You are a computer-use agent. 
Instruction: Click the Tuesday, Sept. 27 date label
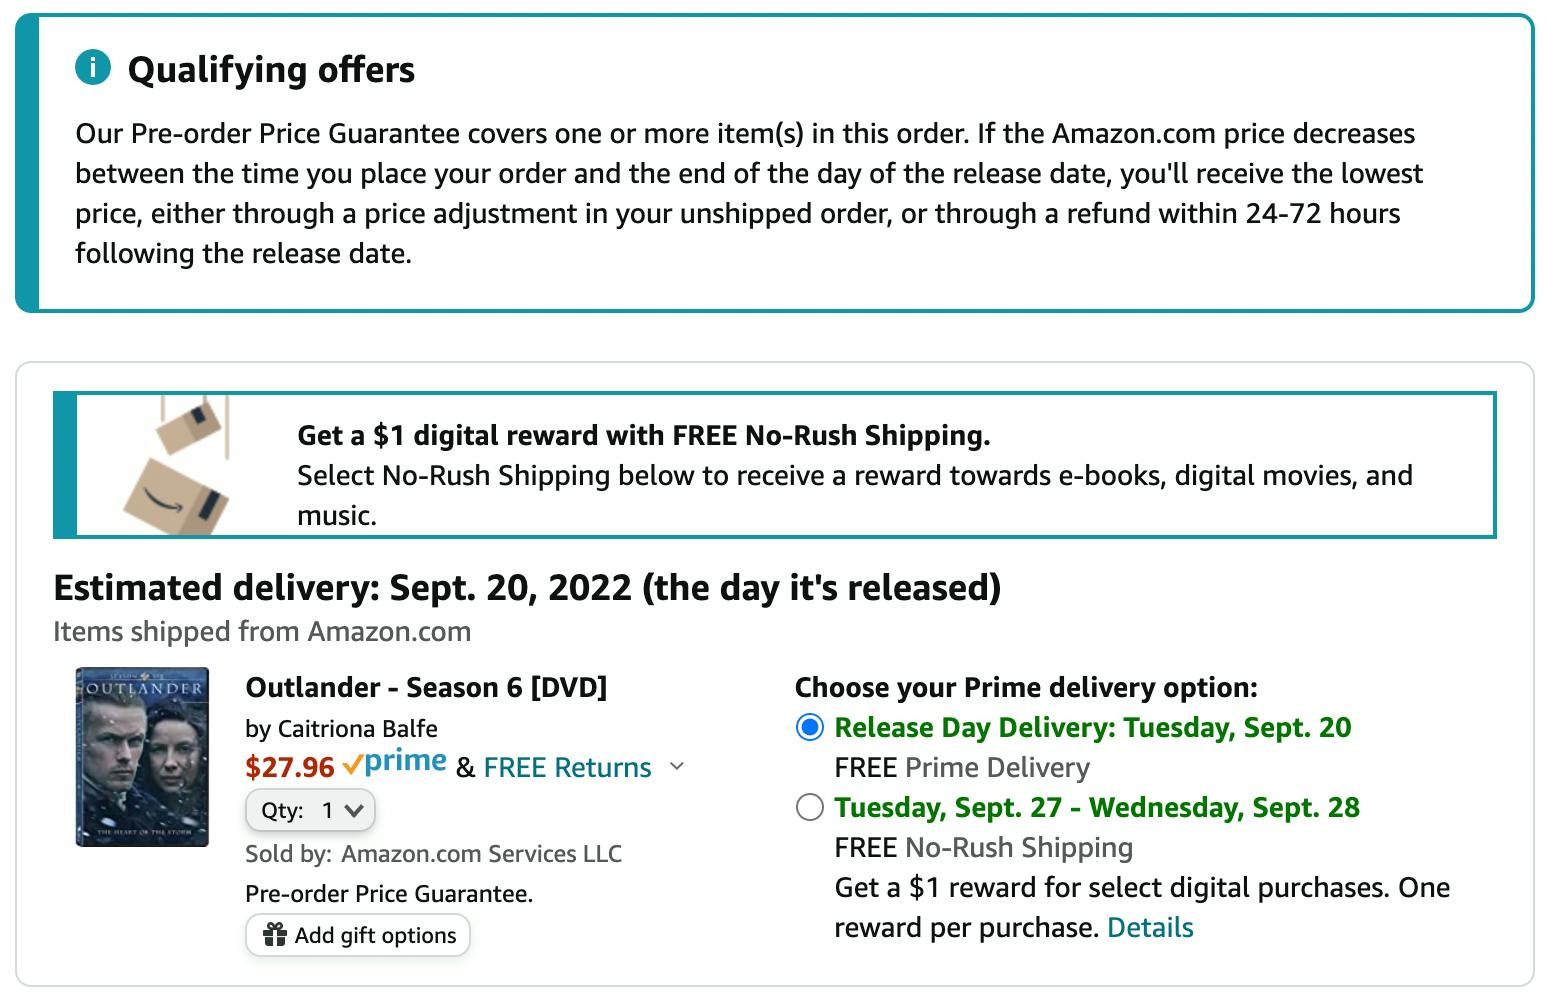click(954, 807)
